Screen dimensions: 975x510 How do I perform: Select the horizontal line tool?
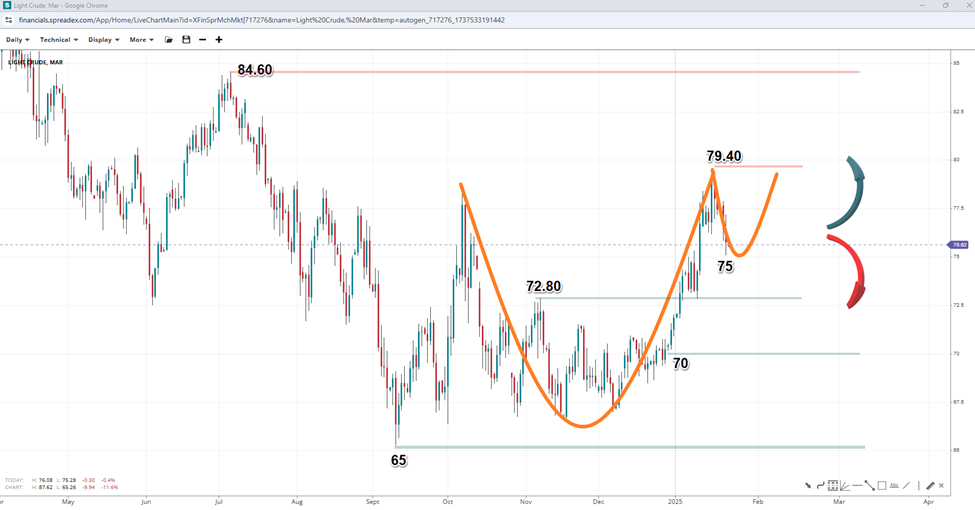857,485
